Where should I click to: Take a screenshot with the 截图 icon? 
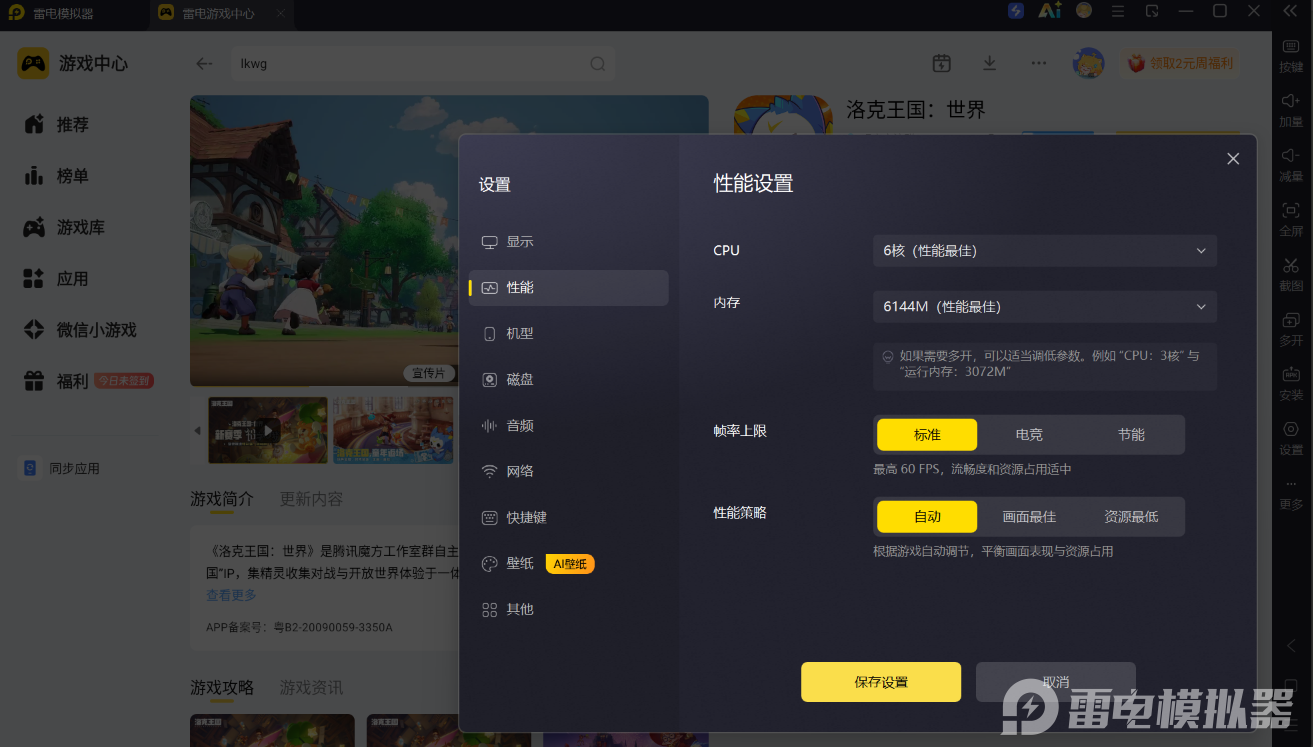(1291, 275)
